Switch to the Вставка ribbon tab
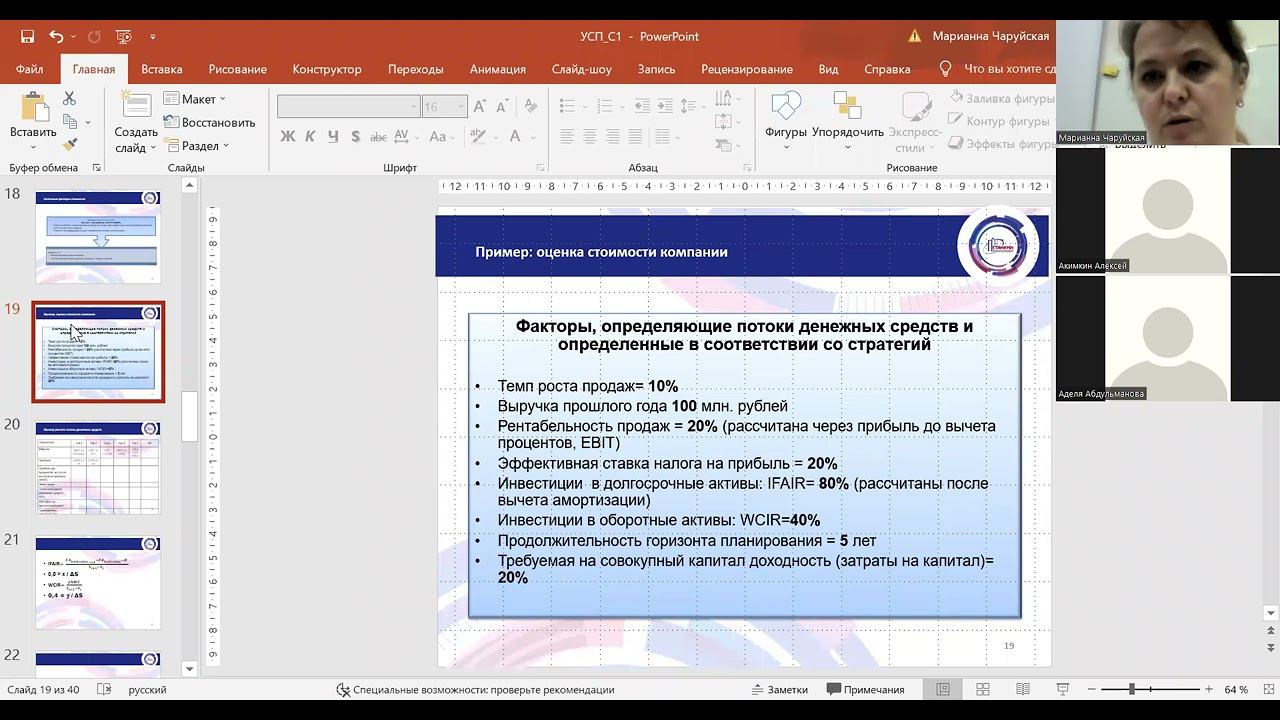Screen dimensions: 1280x720 point(161,69)
